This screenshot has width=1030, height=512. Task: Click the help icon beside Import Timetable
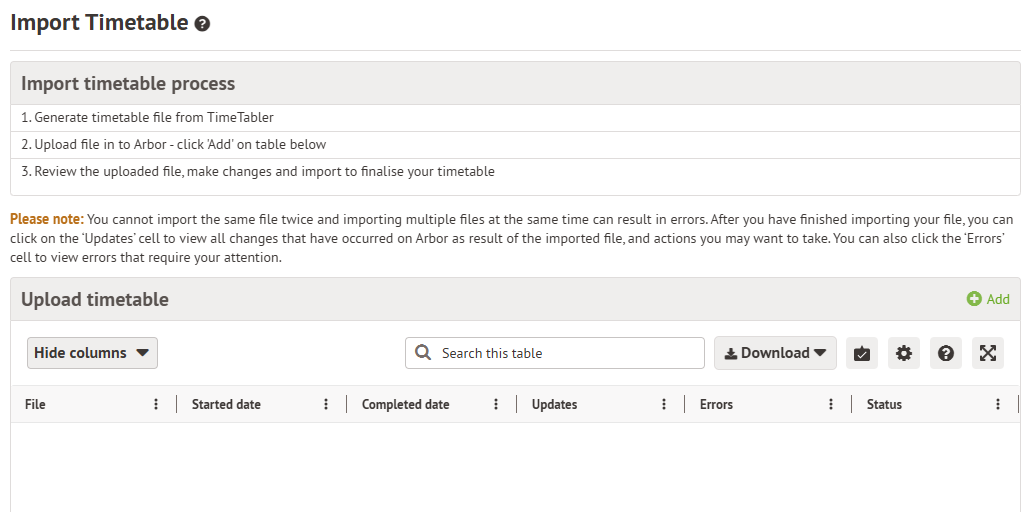202,24
